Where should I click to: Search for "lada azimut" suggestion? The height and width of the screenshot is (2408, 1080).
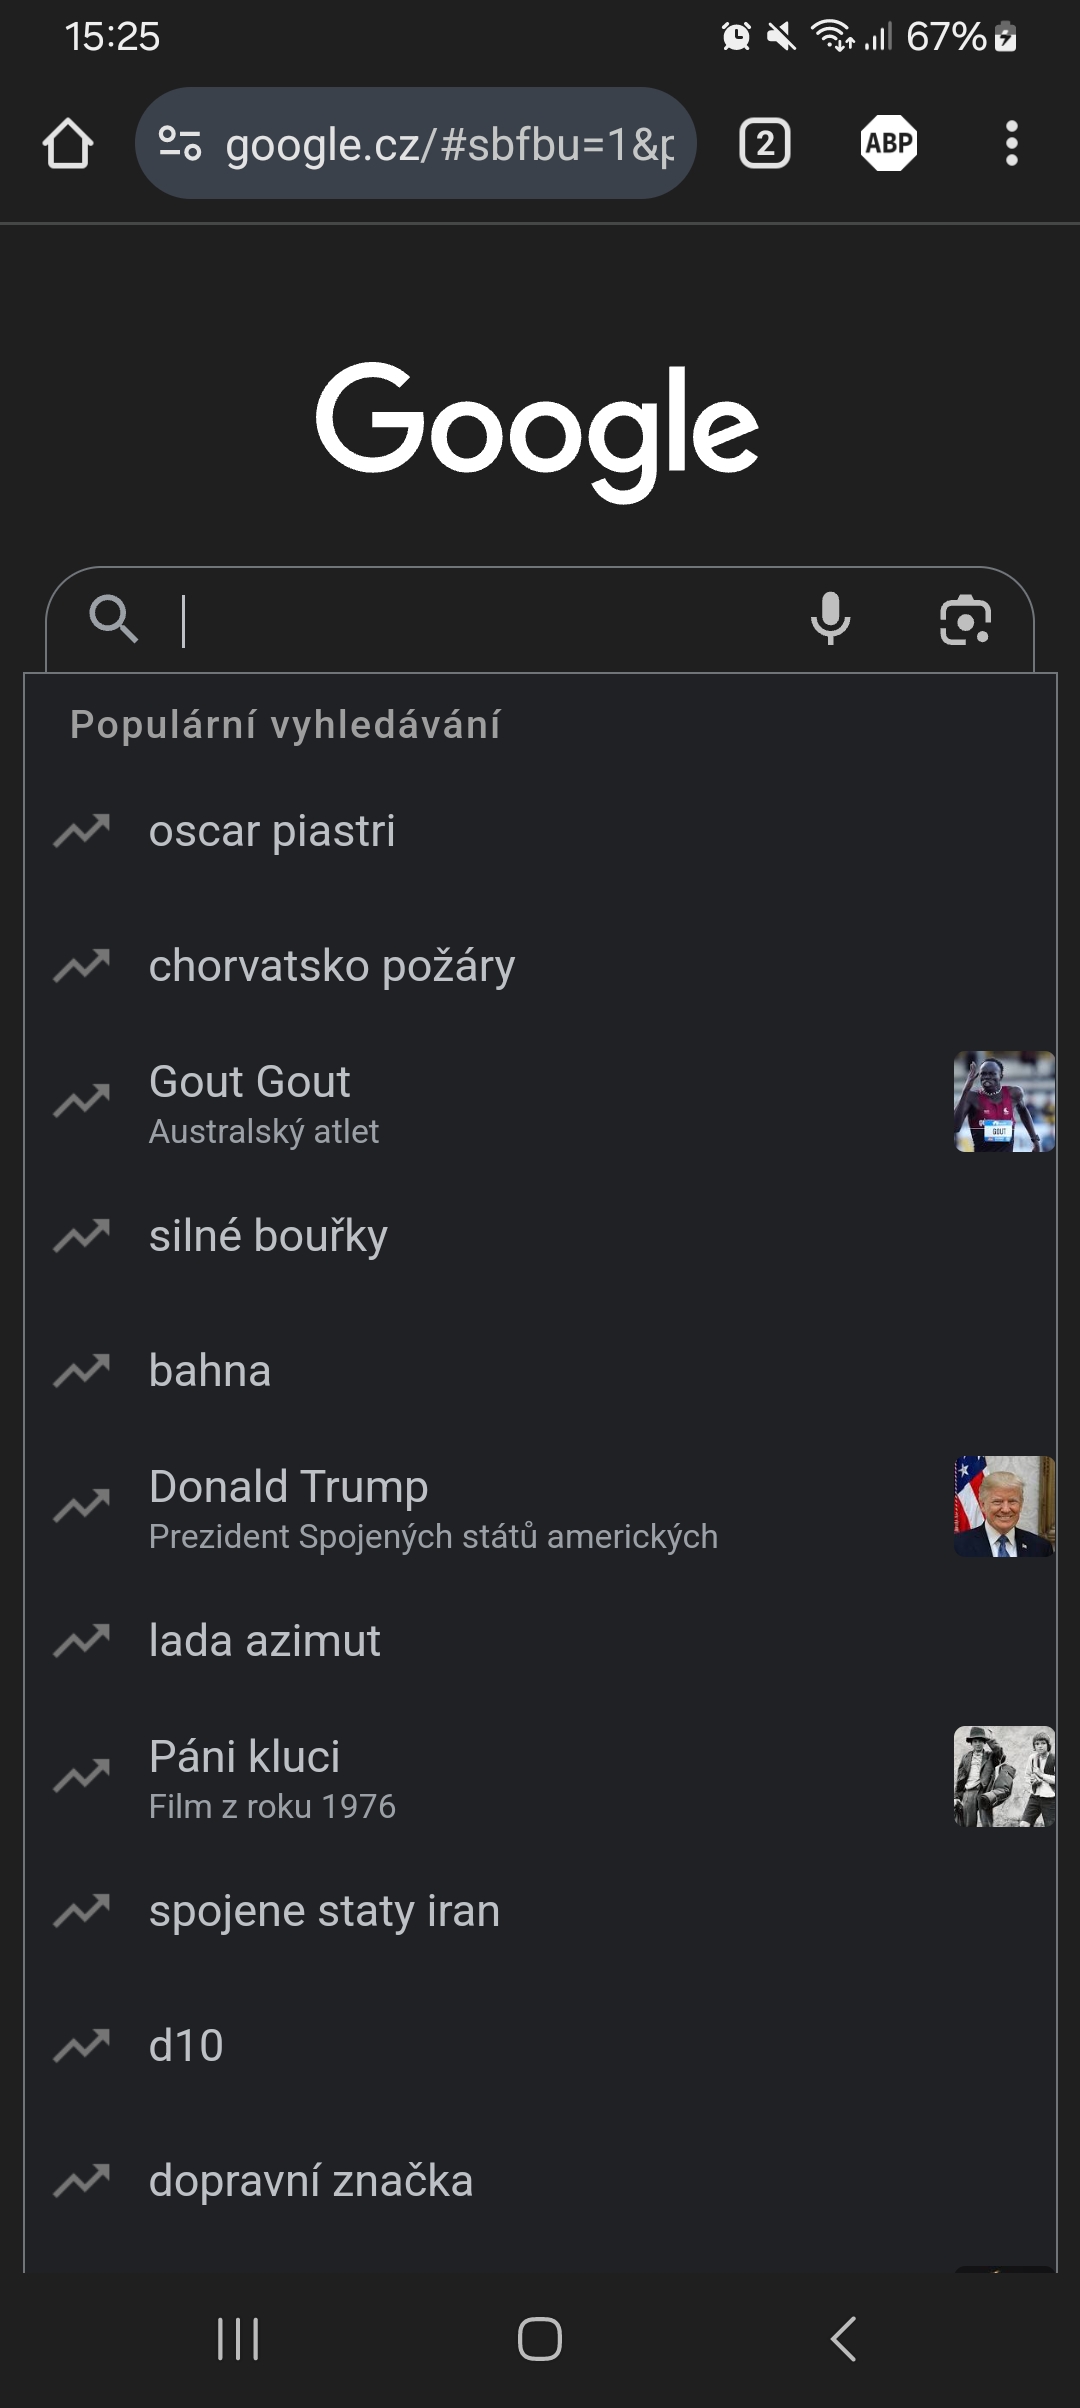click(x=265, y=1642)
